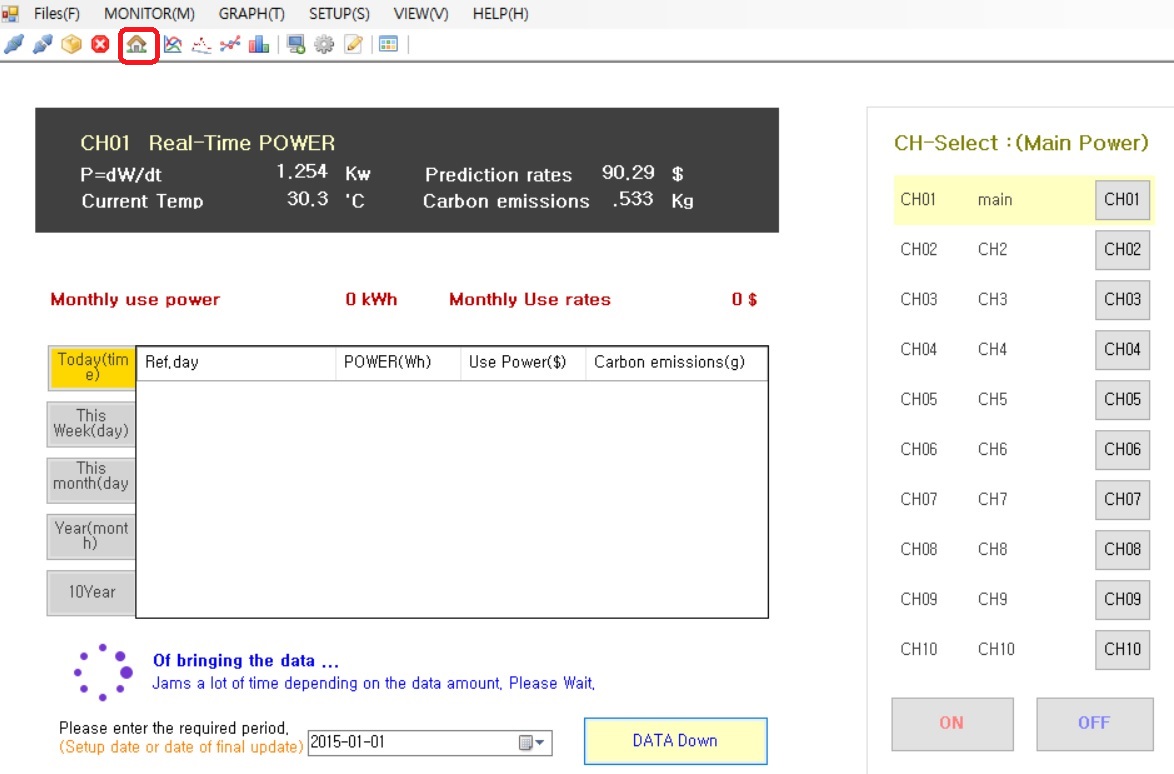The image size is (1174, 774).
Task: Select channel CH05 button
Action: point(1122,400)
